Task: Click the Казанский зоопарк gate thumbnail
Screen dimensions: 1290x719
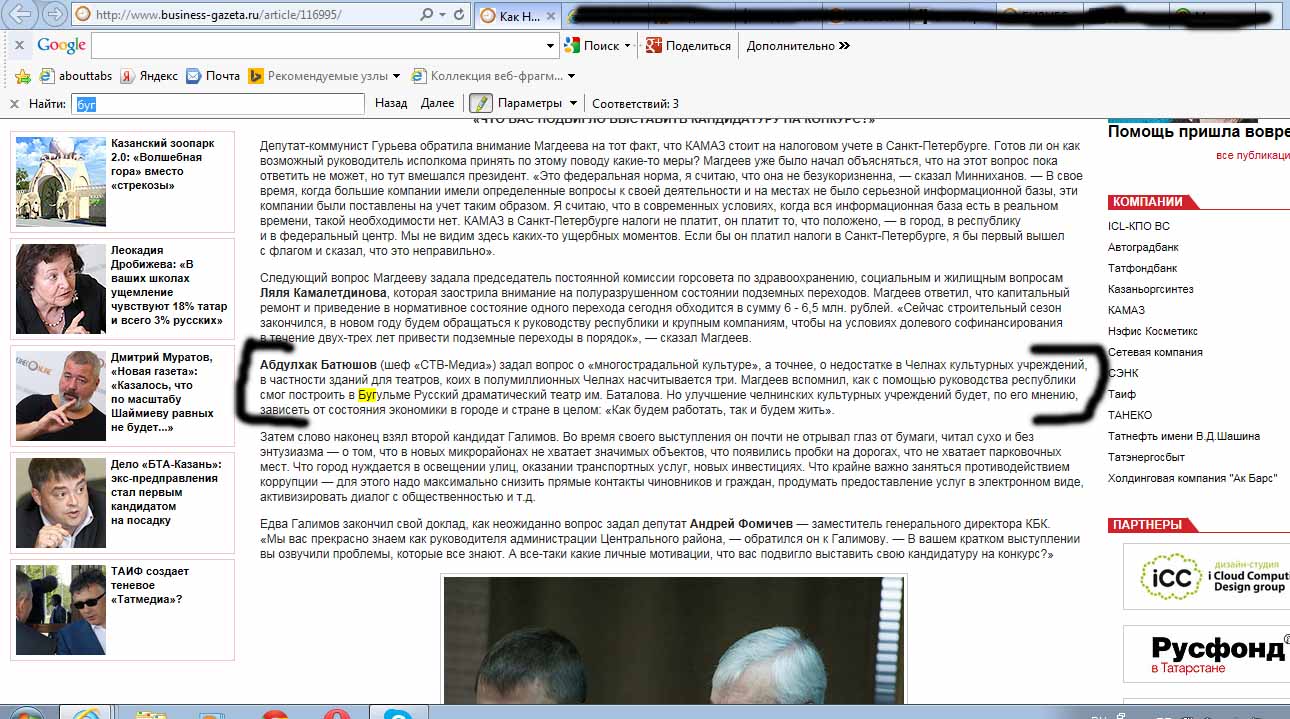Action: coord(60,182)
